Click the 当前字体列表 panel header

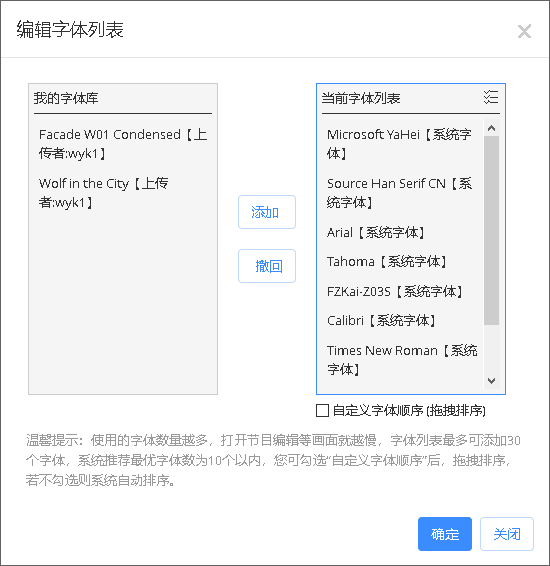(x=361, y=98)
